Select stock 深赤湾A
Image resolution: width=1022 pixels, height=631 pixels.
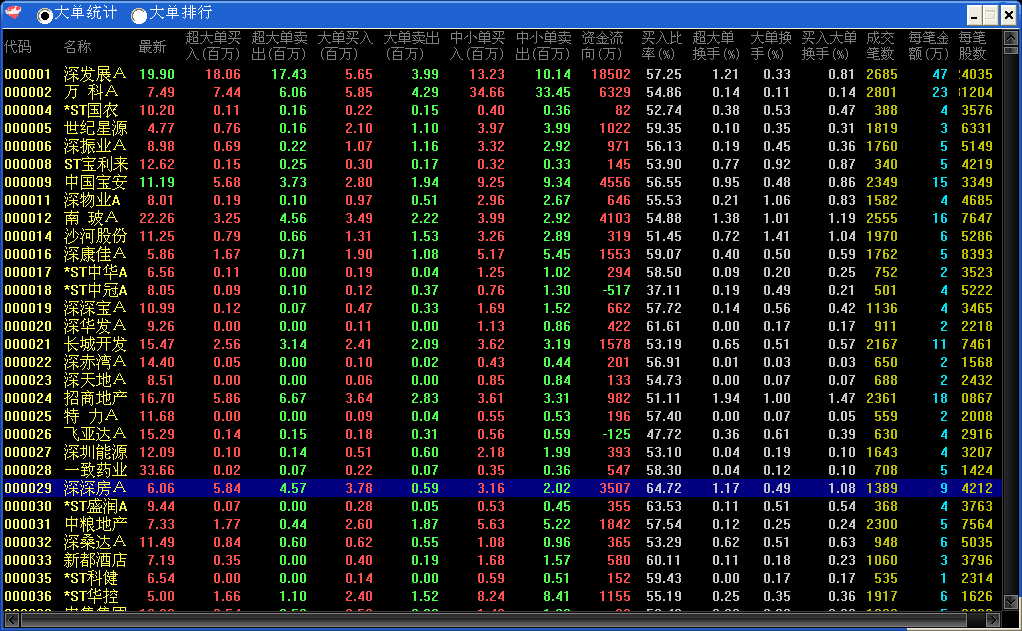[95, 362]
